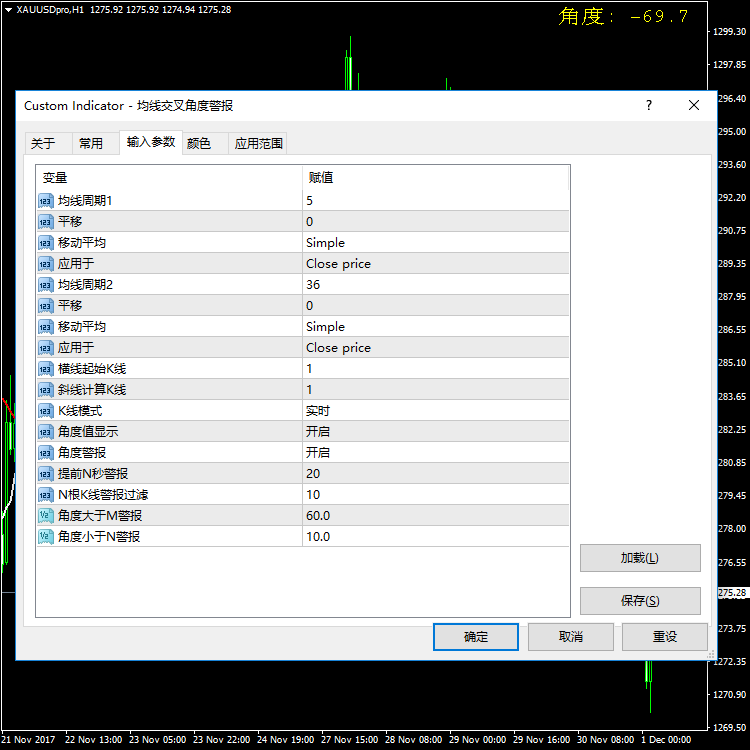Open the 颜色 tab
The image size is (750, 750).
(205, 143)
